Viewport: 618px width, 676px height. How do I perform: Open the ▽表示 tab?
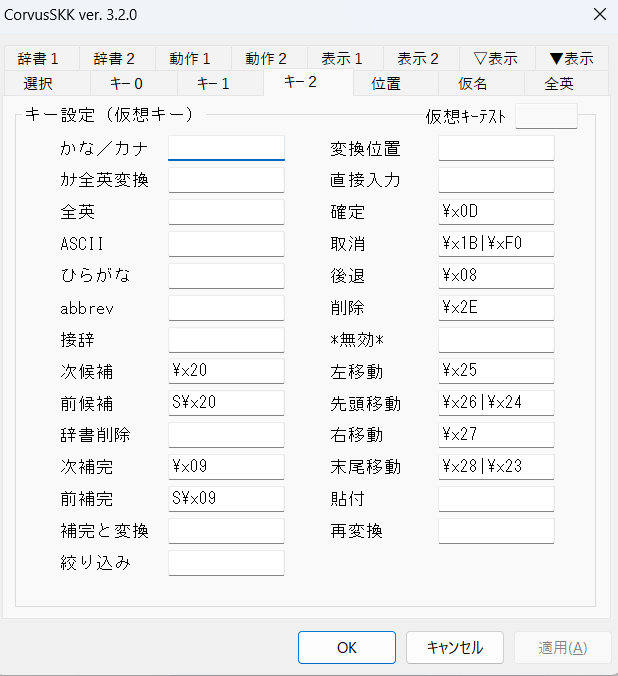pyautogui.click(x=497, y=58)
